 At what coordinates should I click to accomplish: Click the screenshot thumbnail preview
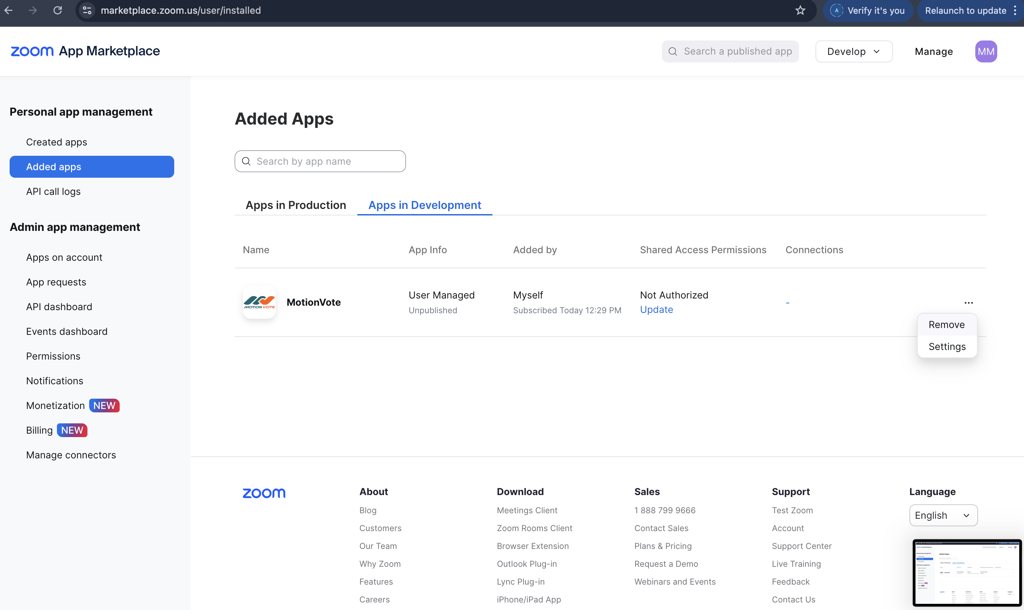tap(967, 573)
